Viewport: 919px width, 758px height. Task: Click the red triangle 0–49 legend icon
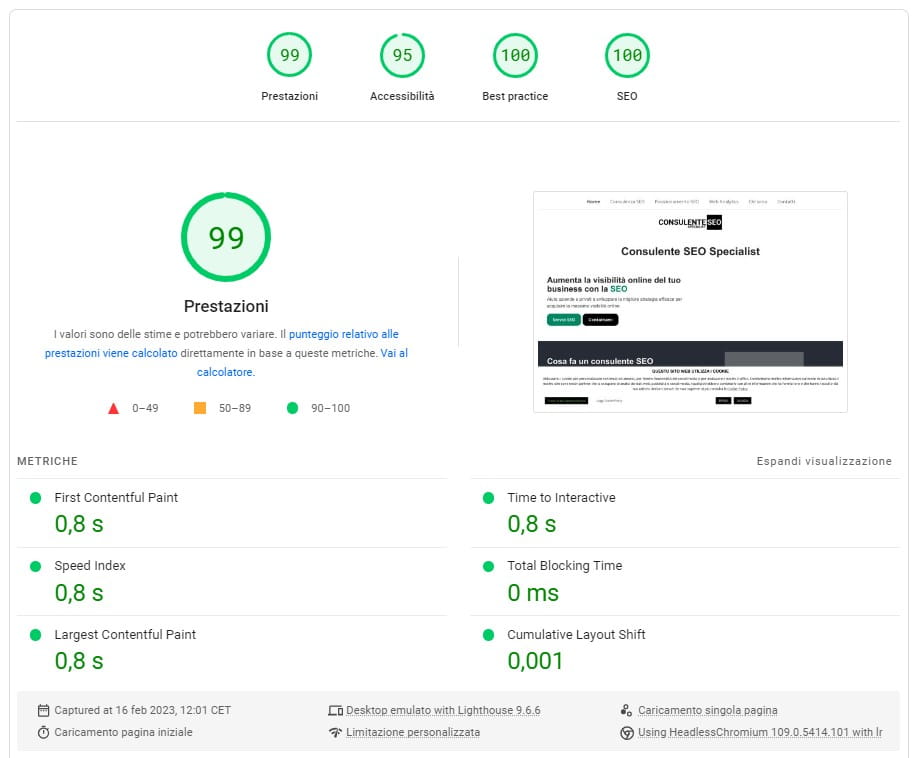click(x=114, y=408)
